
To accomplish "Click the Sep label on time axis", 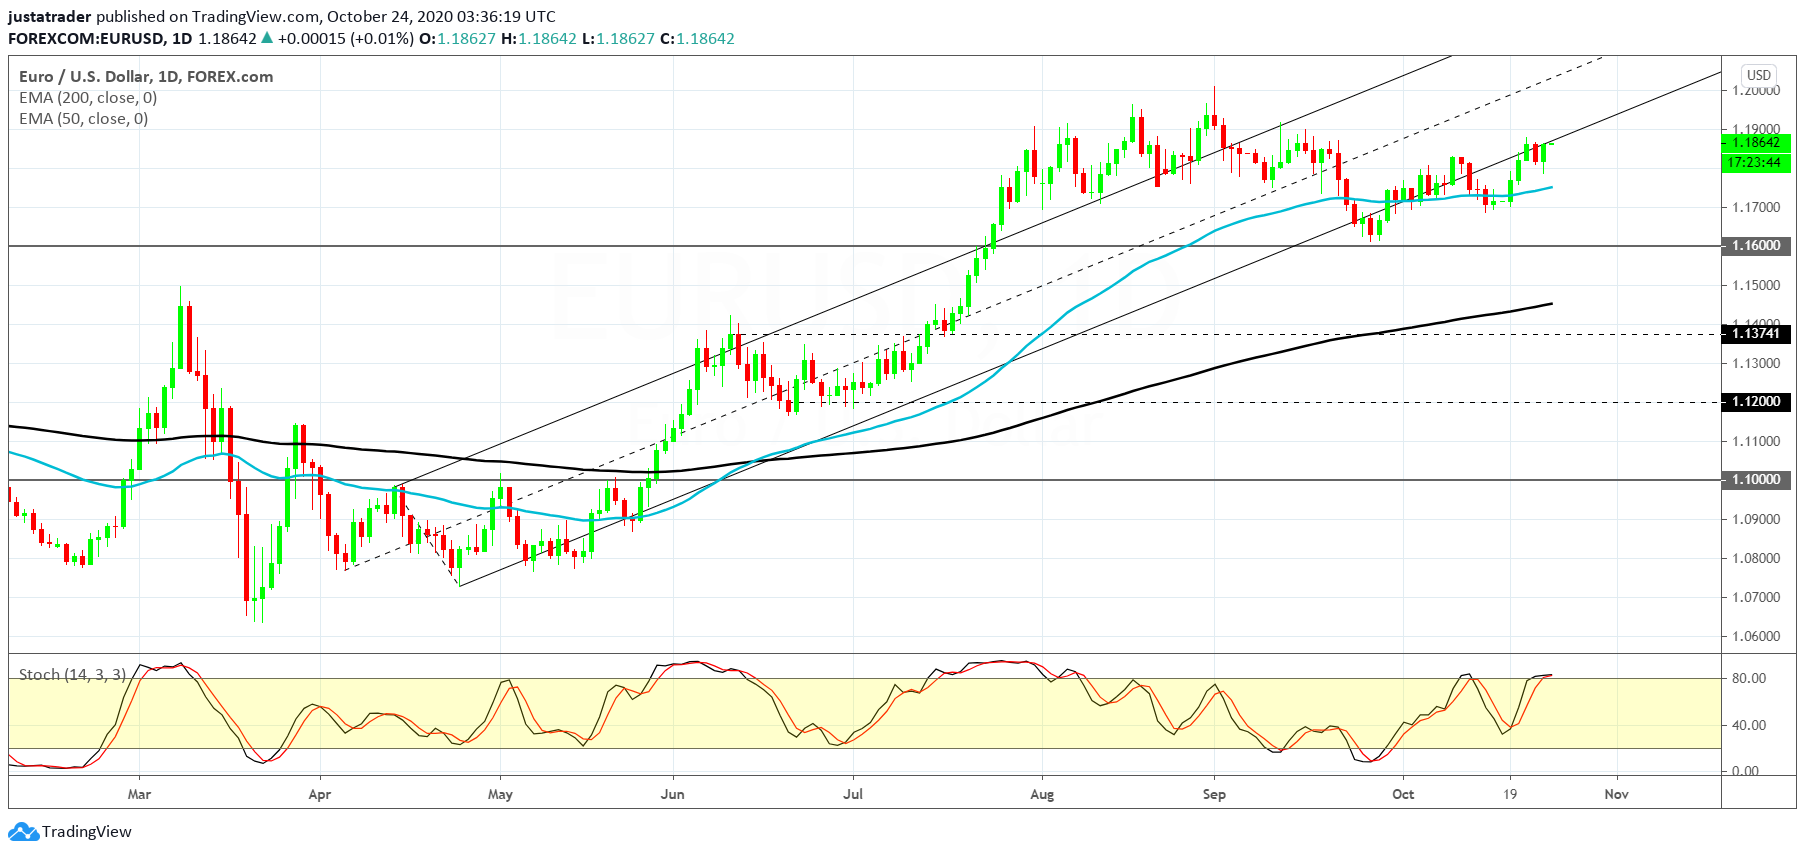I will click(x=1214, y=794).
